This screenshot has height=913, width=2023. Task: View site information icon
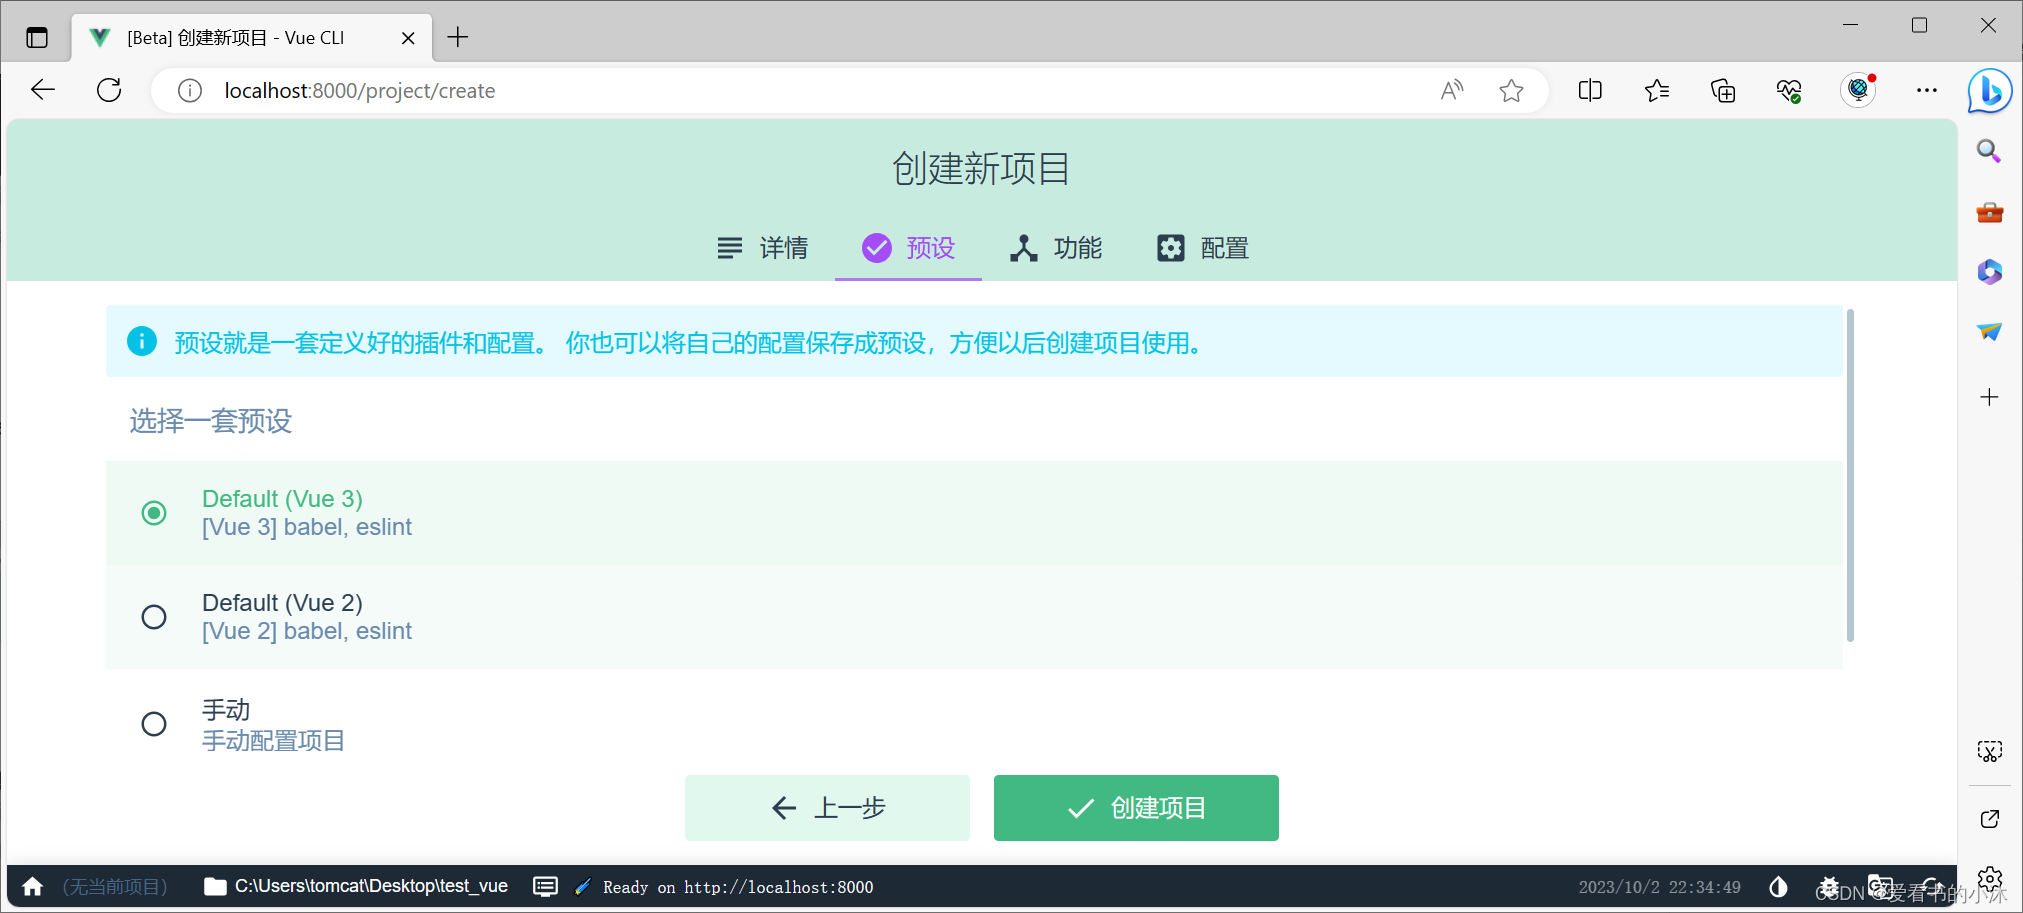coord(189,91)
